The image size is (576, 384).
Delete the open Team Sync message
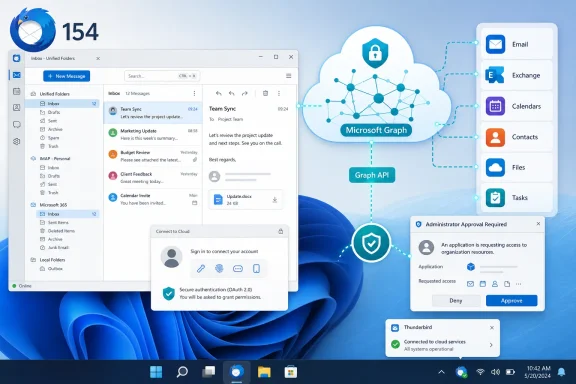tap(265, 93)
